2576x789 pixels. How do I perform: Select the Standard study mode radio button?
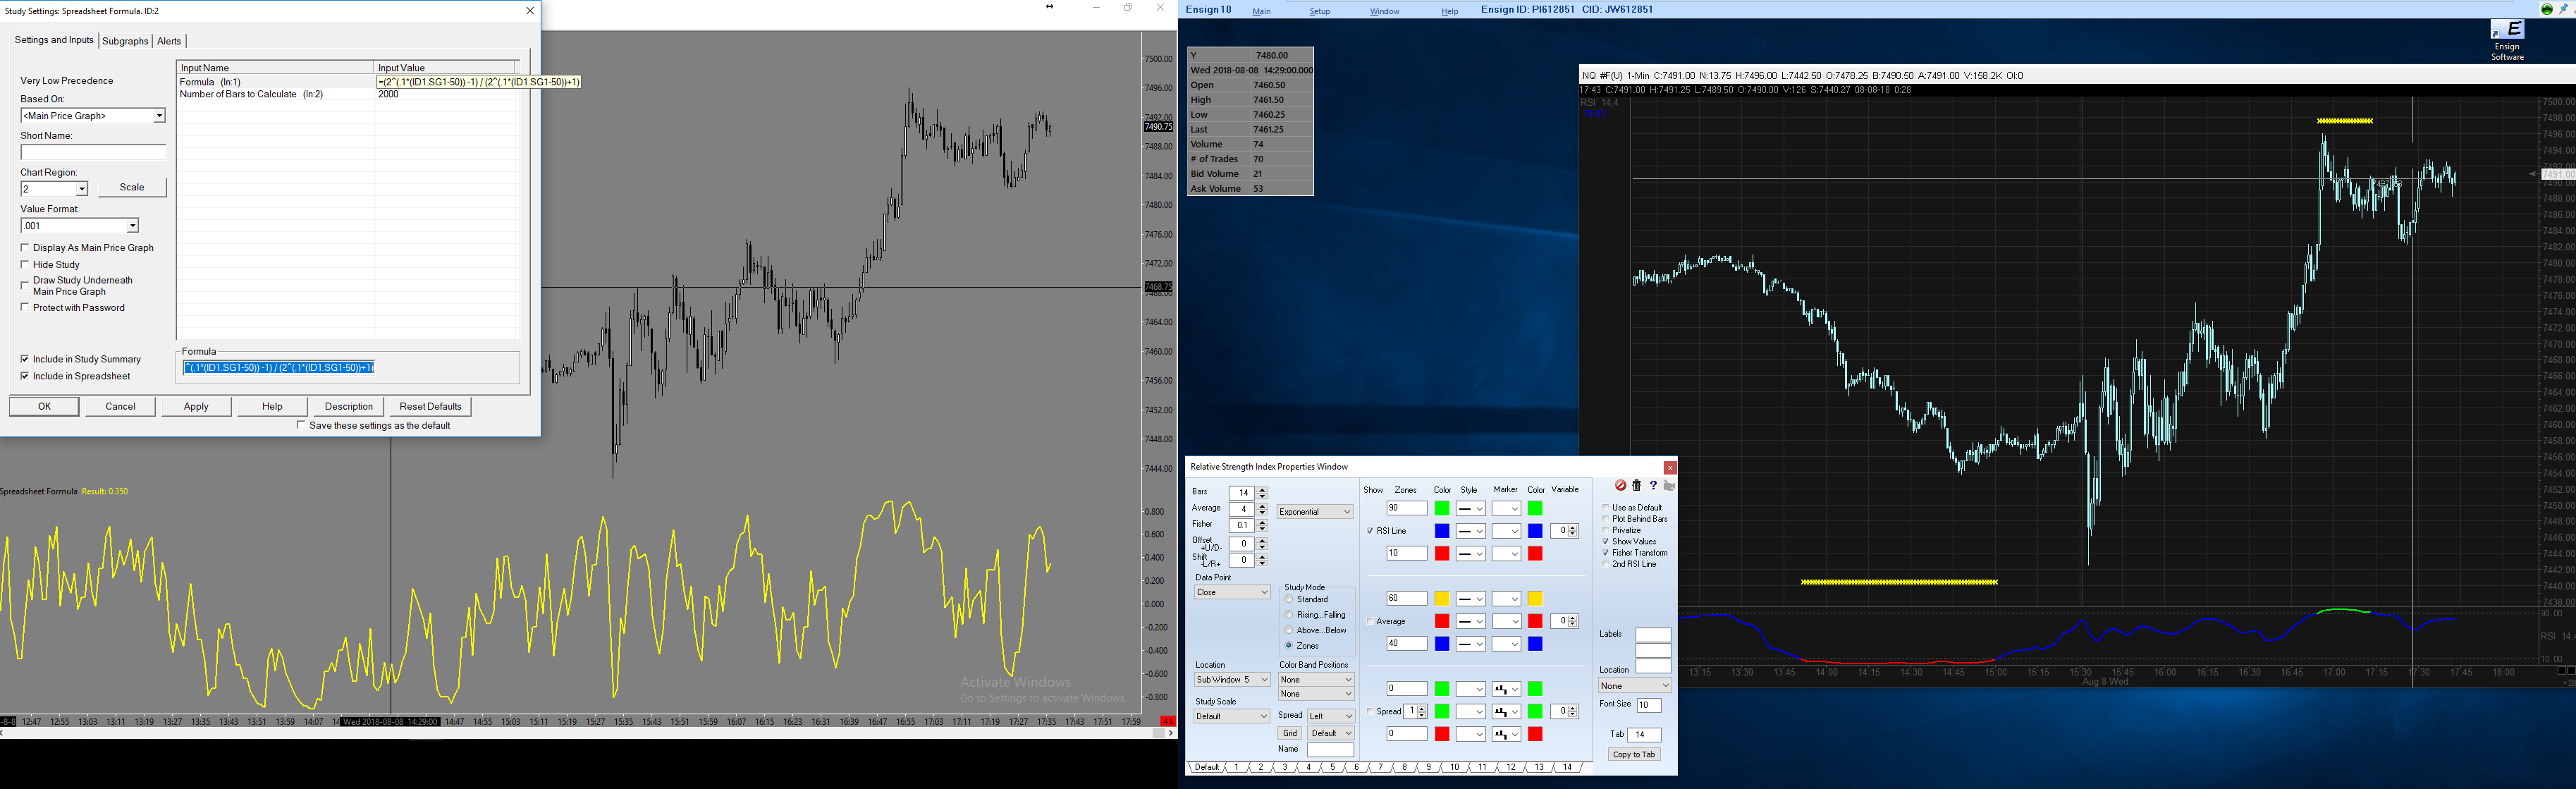1289,600
